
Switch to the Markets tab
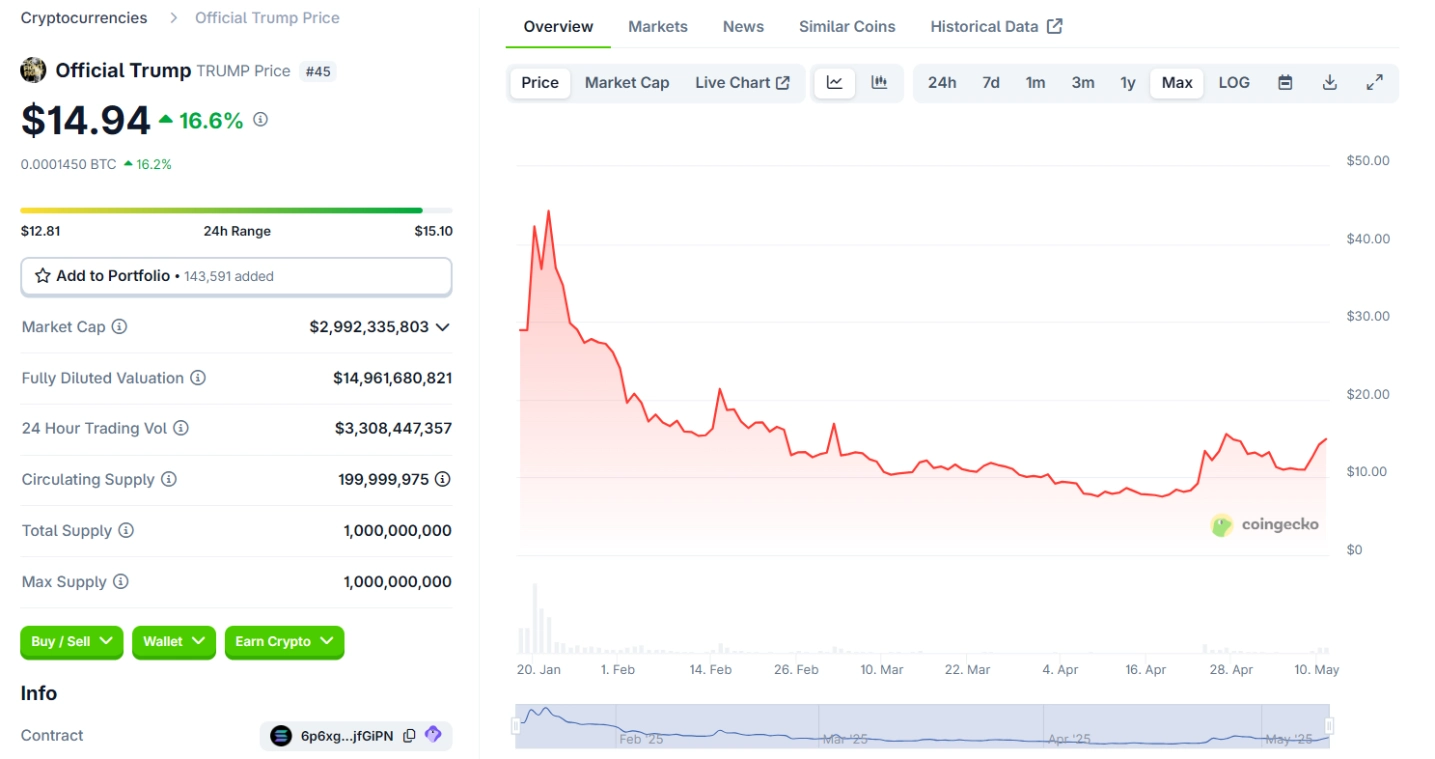coord(658,26)
